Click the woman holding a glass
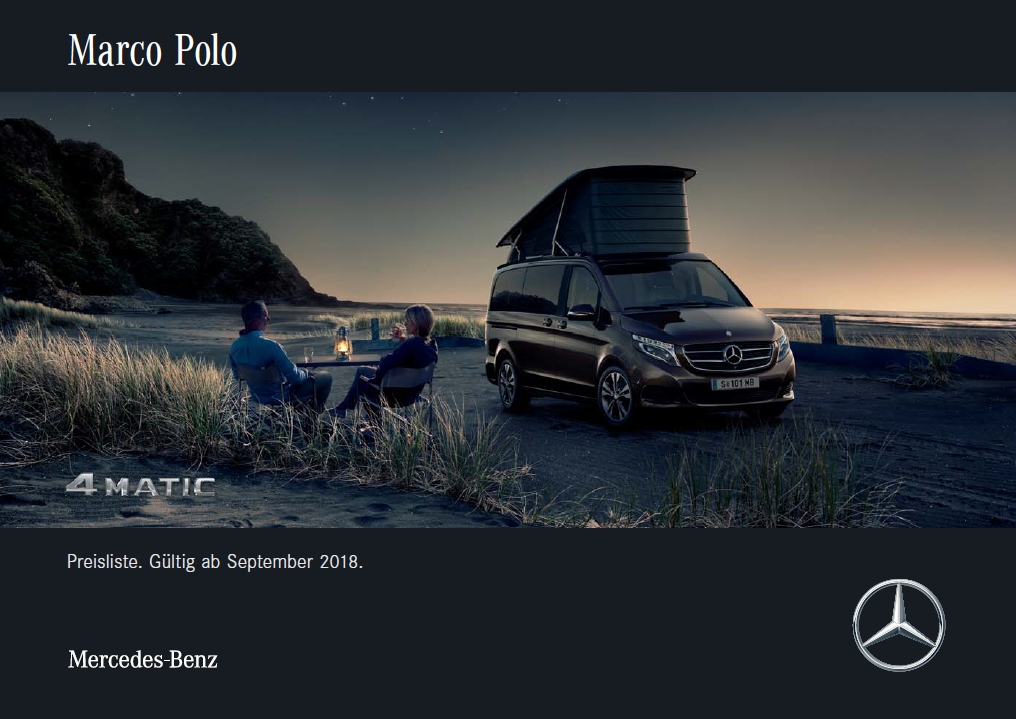This screenshot has width=1016, height=719. [394, 358]
